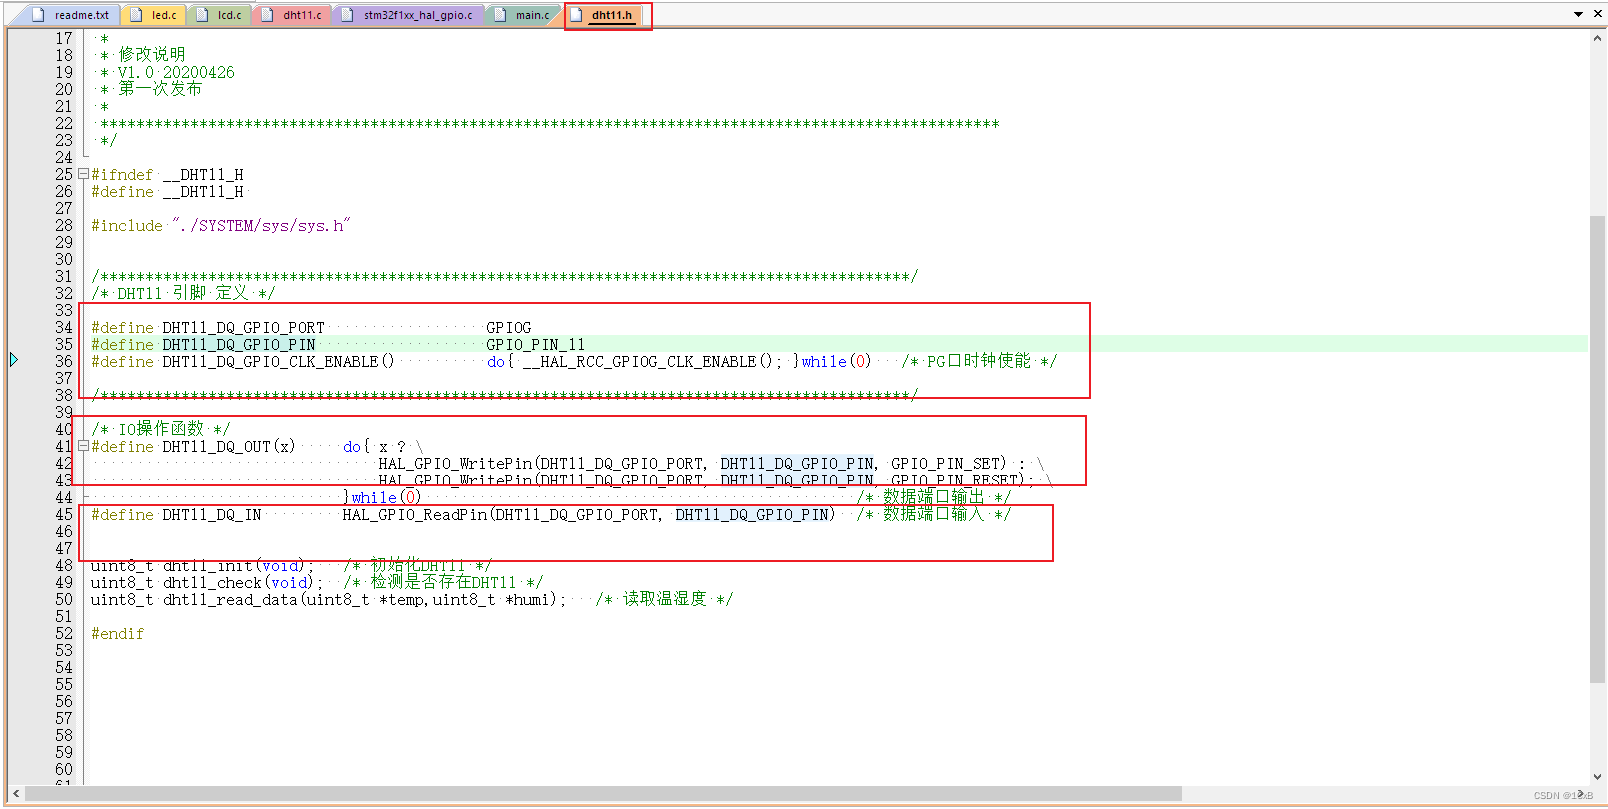Switch to the main.c tab
Image resolution: width=1608 pixels, height=809 pixels.
[523, 15]
